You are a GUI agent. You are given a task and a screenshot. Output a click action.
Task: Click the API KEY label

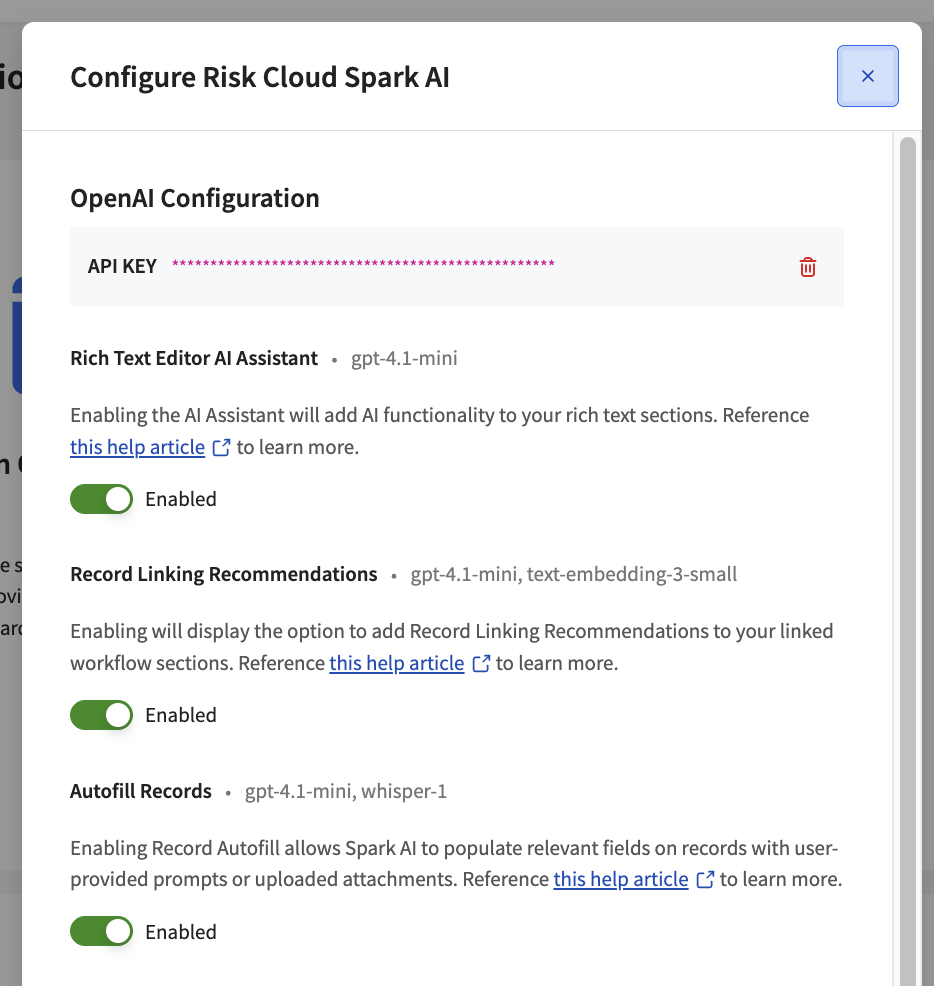122,266
